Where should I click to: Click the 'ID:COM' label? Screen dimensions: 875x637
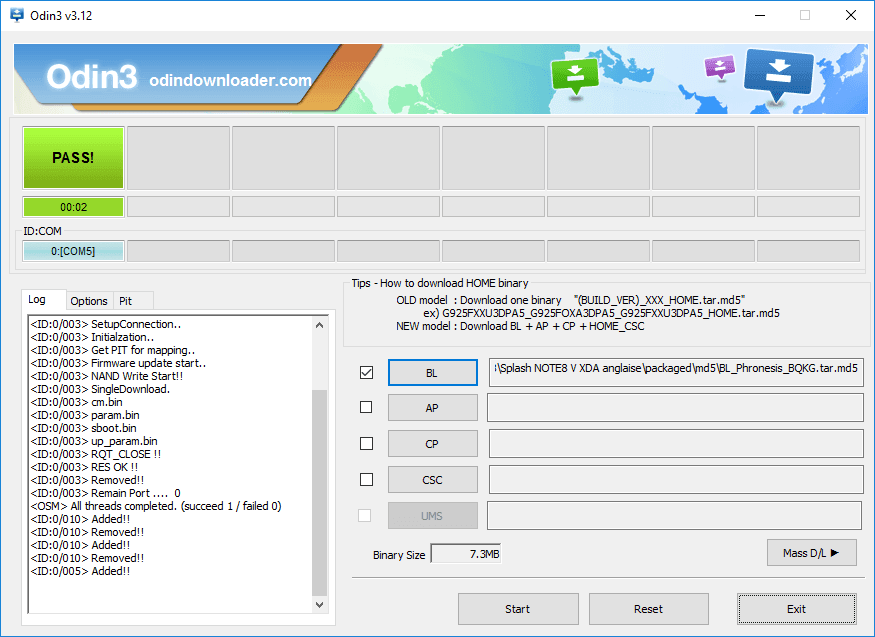pyautogui.click(x=42, y=231)
